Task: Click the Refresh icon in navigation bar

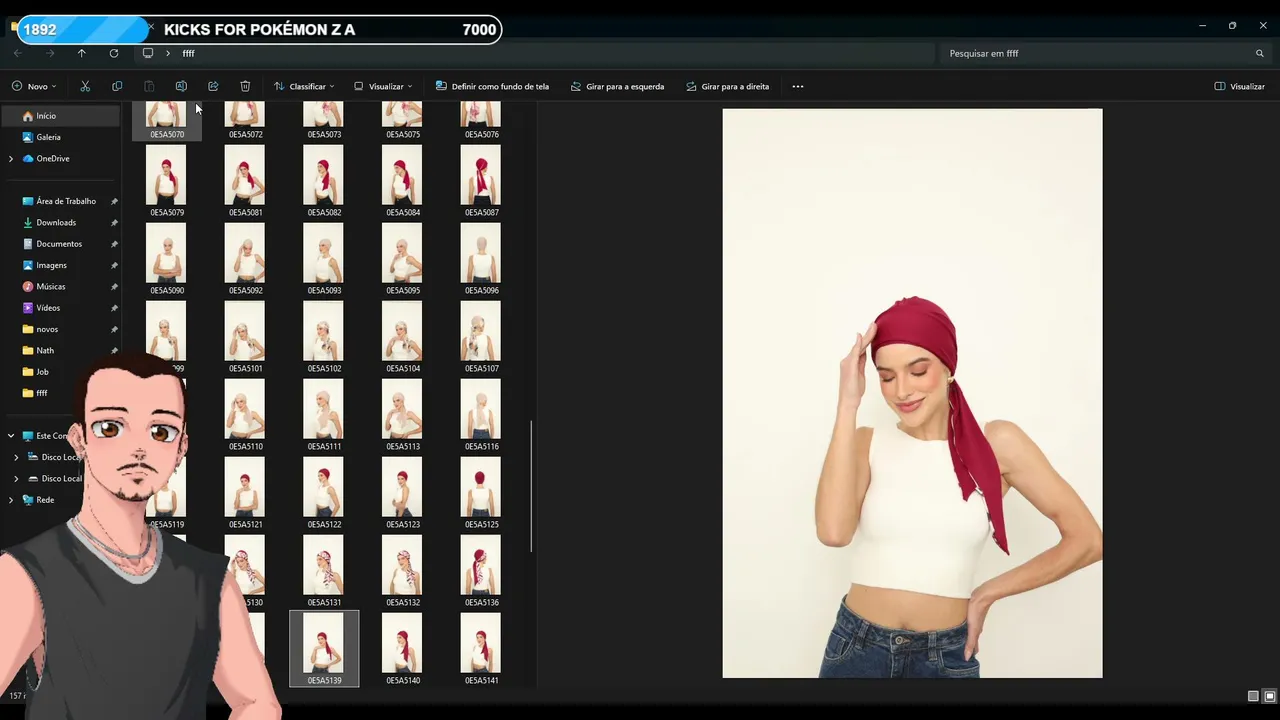Action: [114, 53]
